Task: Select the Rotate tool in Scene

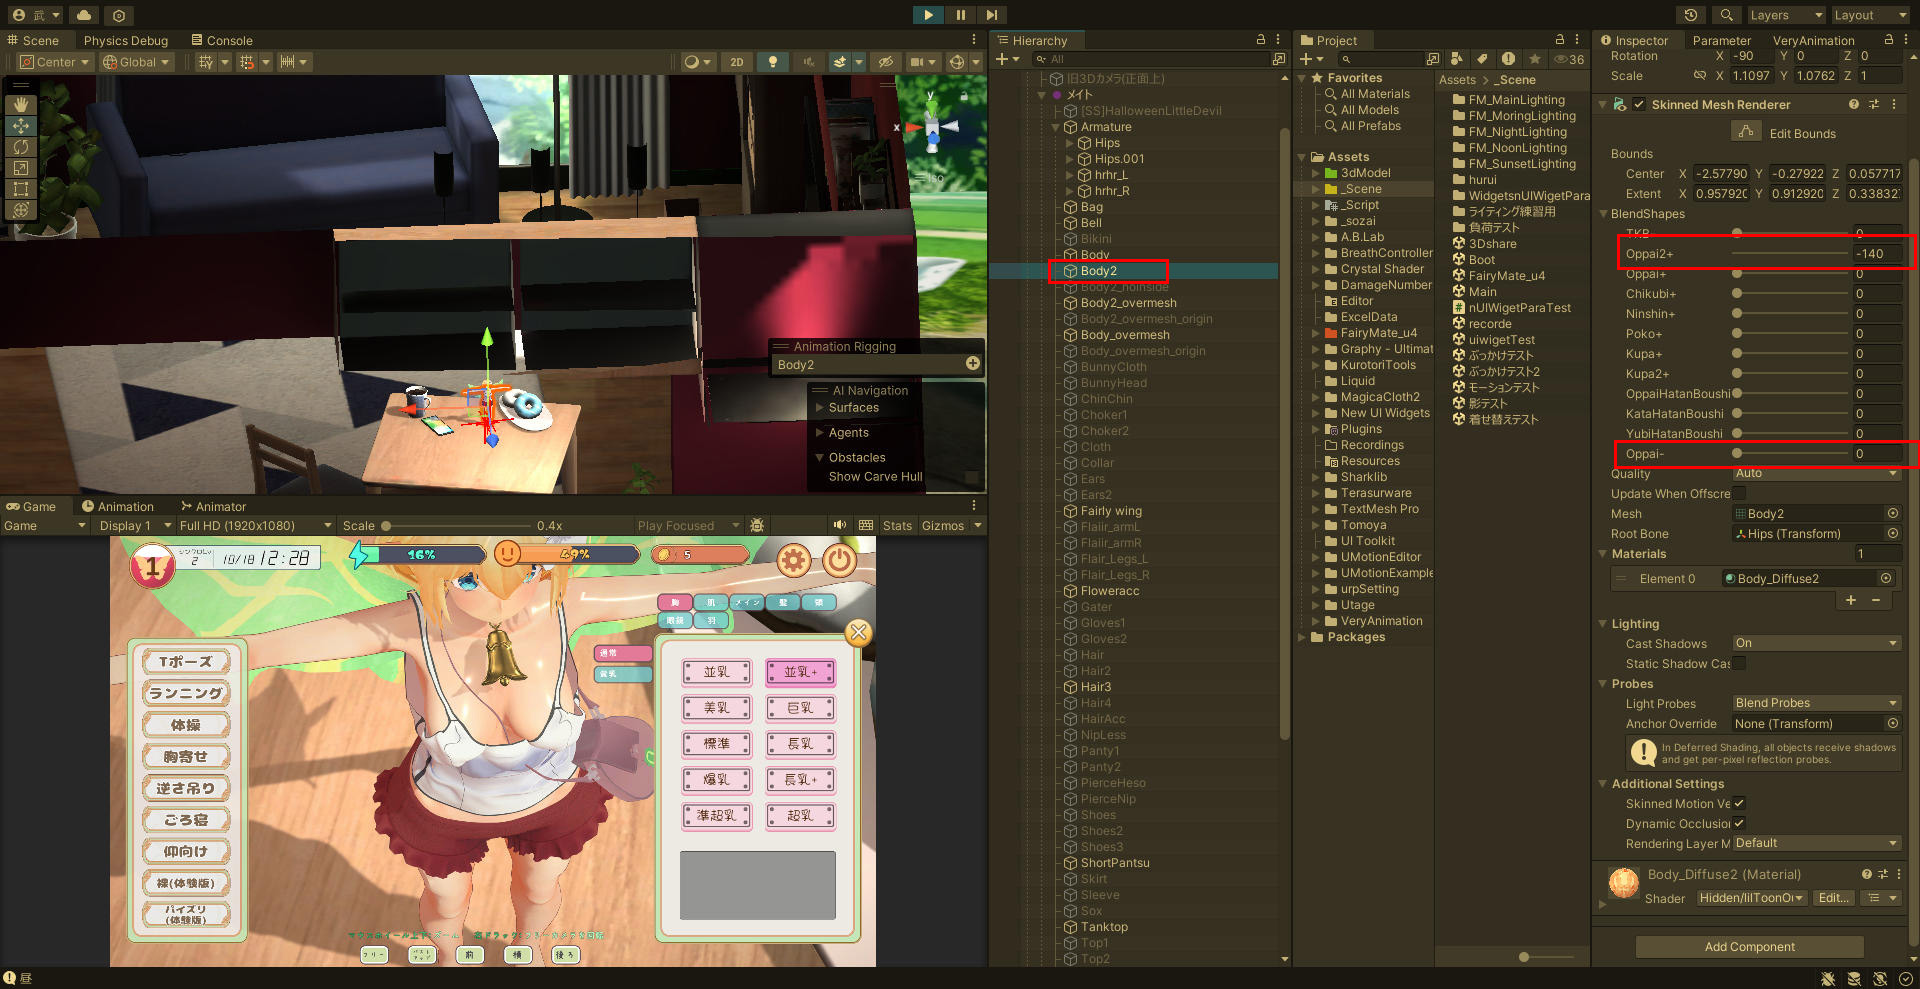Action: point(21,147)
